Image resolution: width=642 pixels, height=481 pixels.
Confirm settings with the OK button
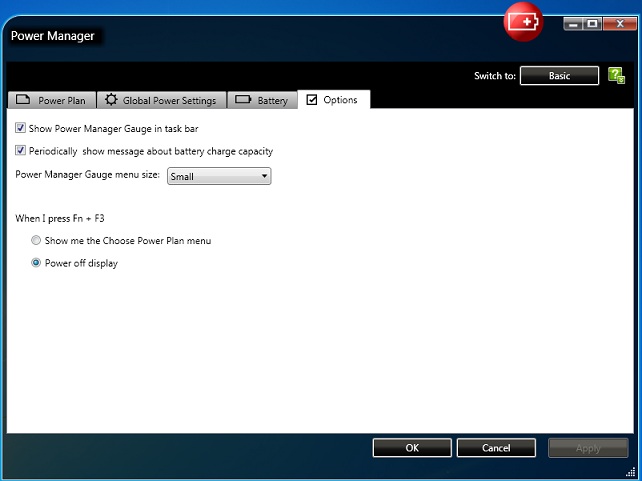pyautogui.click(x=412, y=448)
